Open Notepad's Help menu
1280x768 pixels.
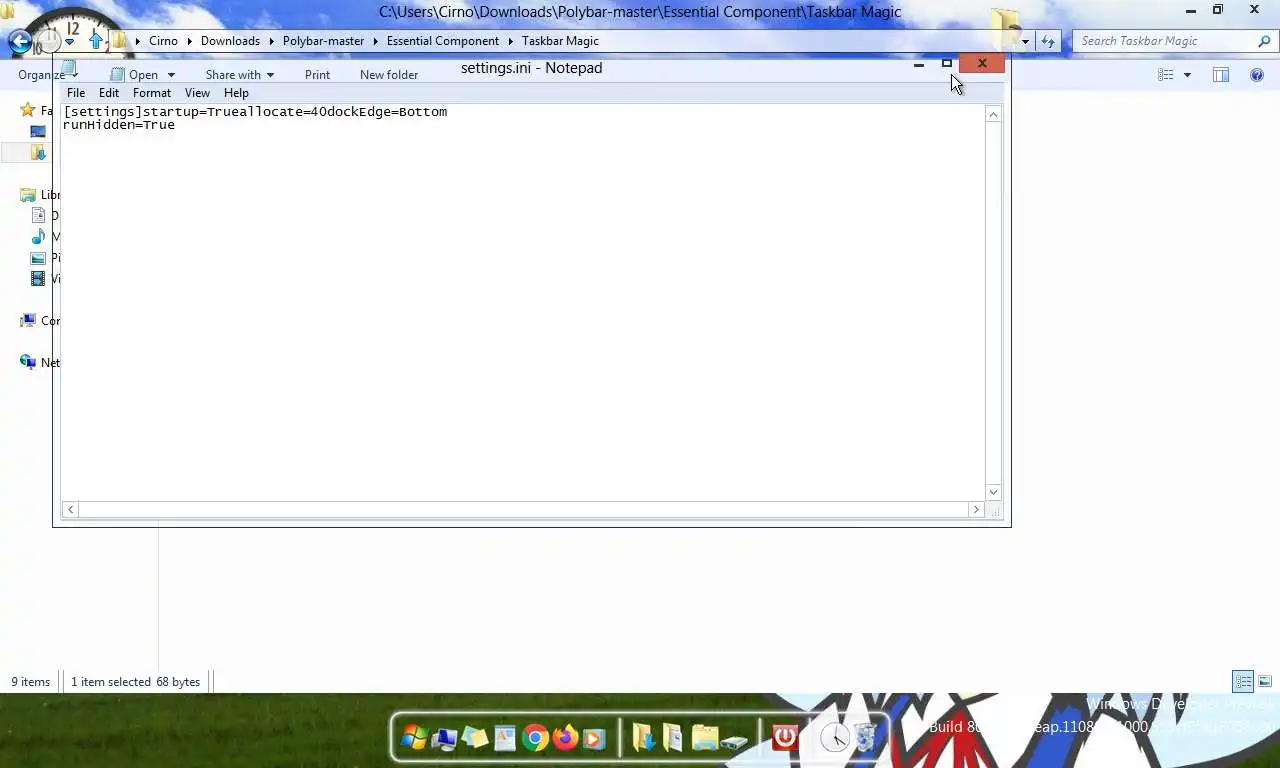(236, 93)
